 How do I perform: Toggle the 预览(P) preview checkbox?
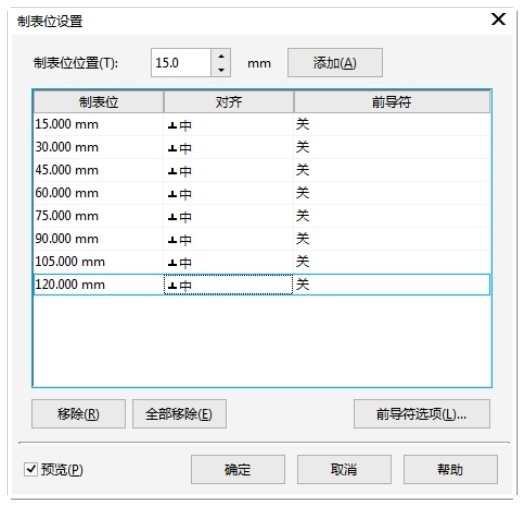pyautogui.click(x=31, y=469)
